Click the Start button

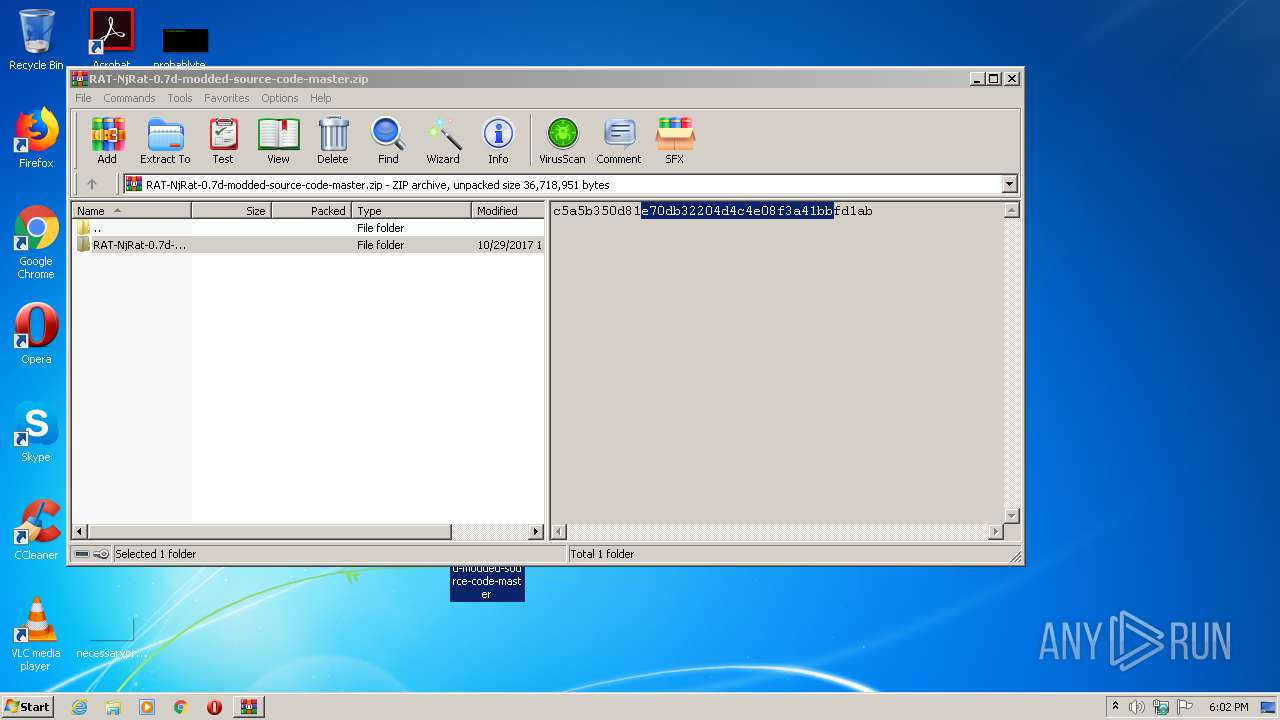click(x=27, y=706)
